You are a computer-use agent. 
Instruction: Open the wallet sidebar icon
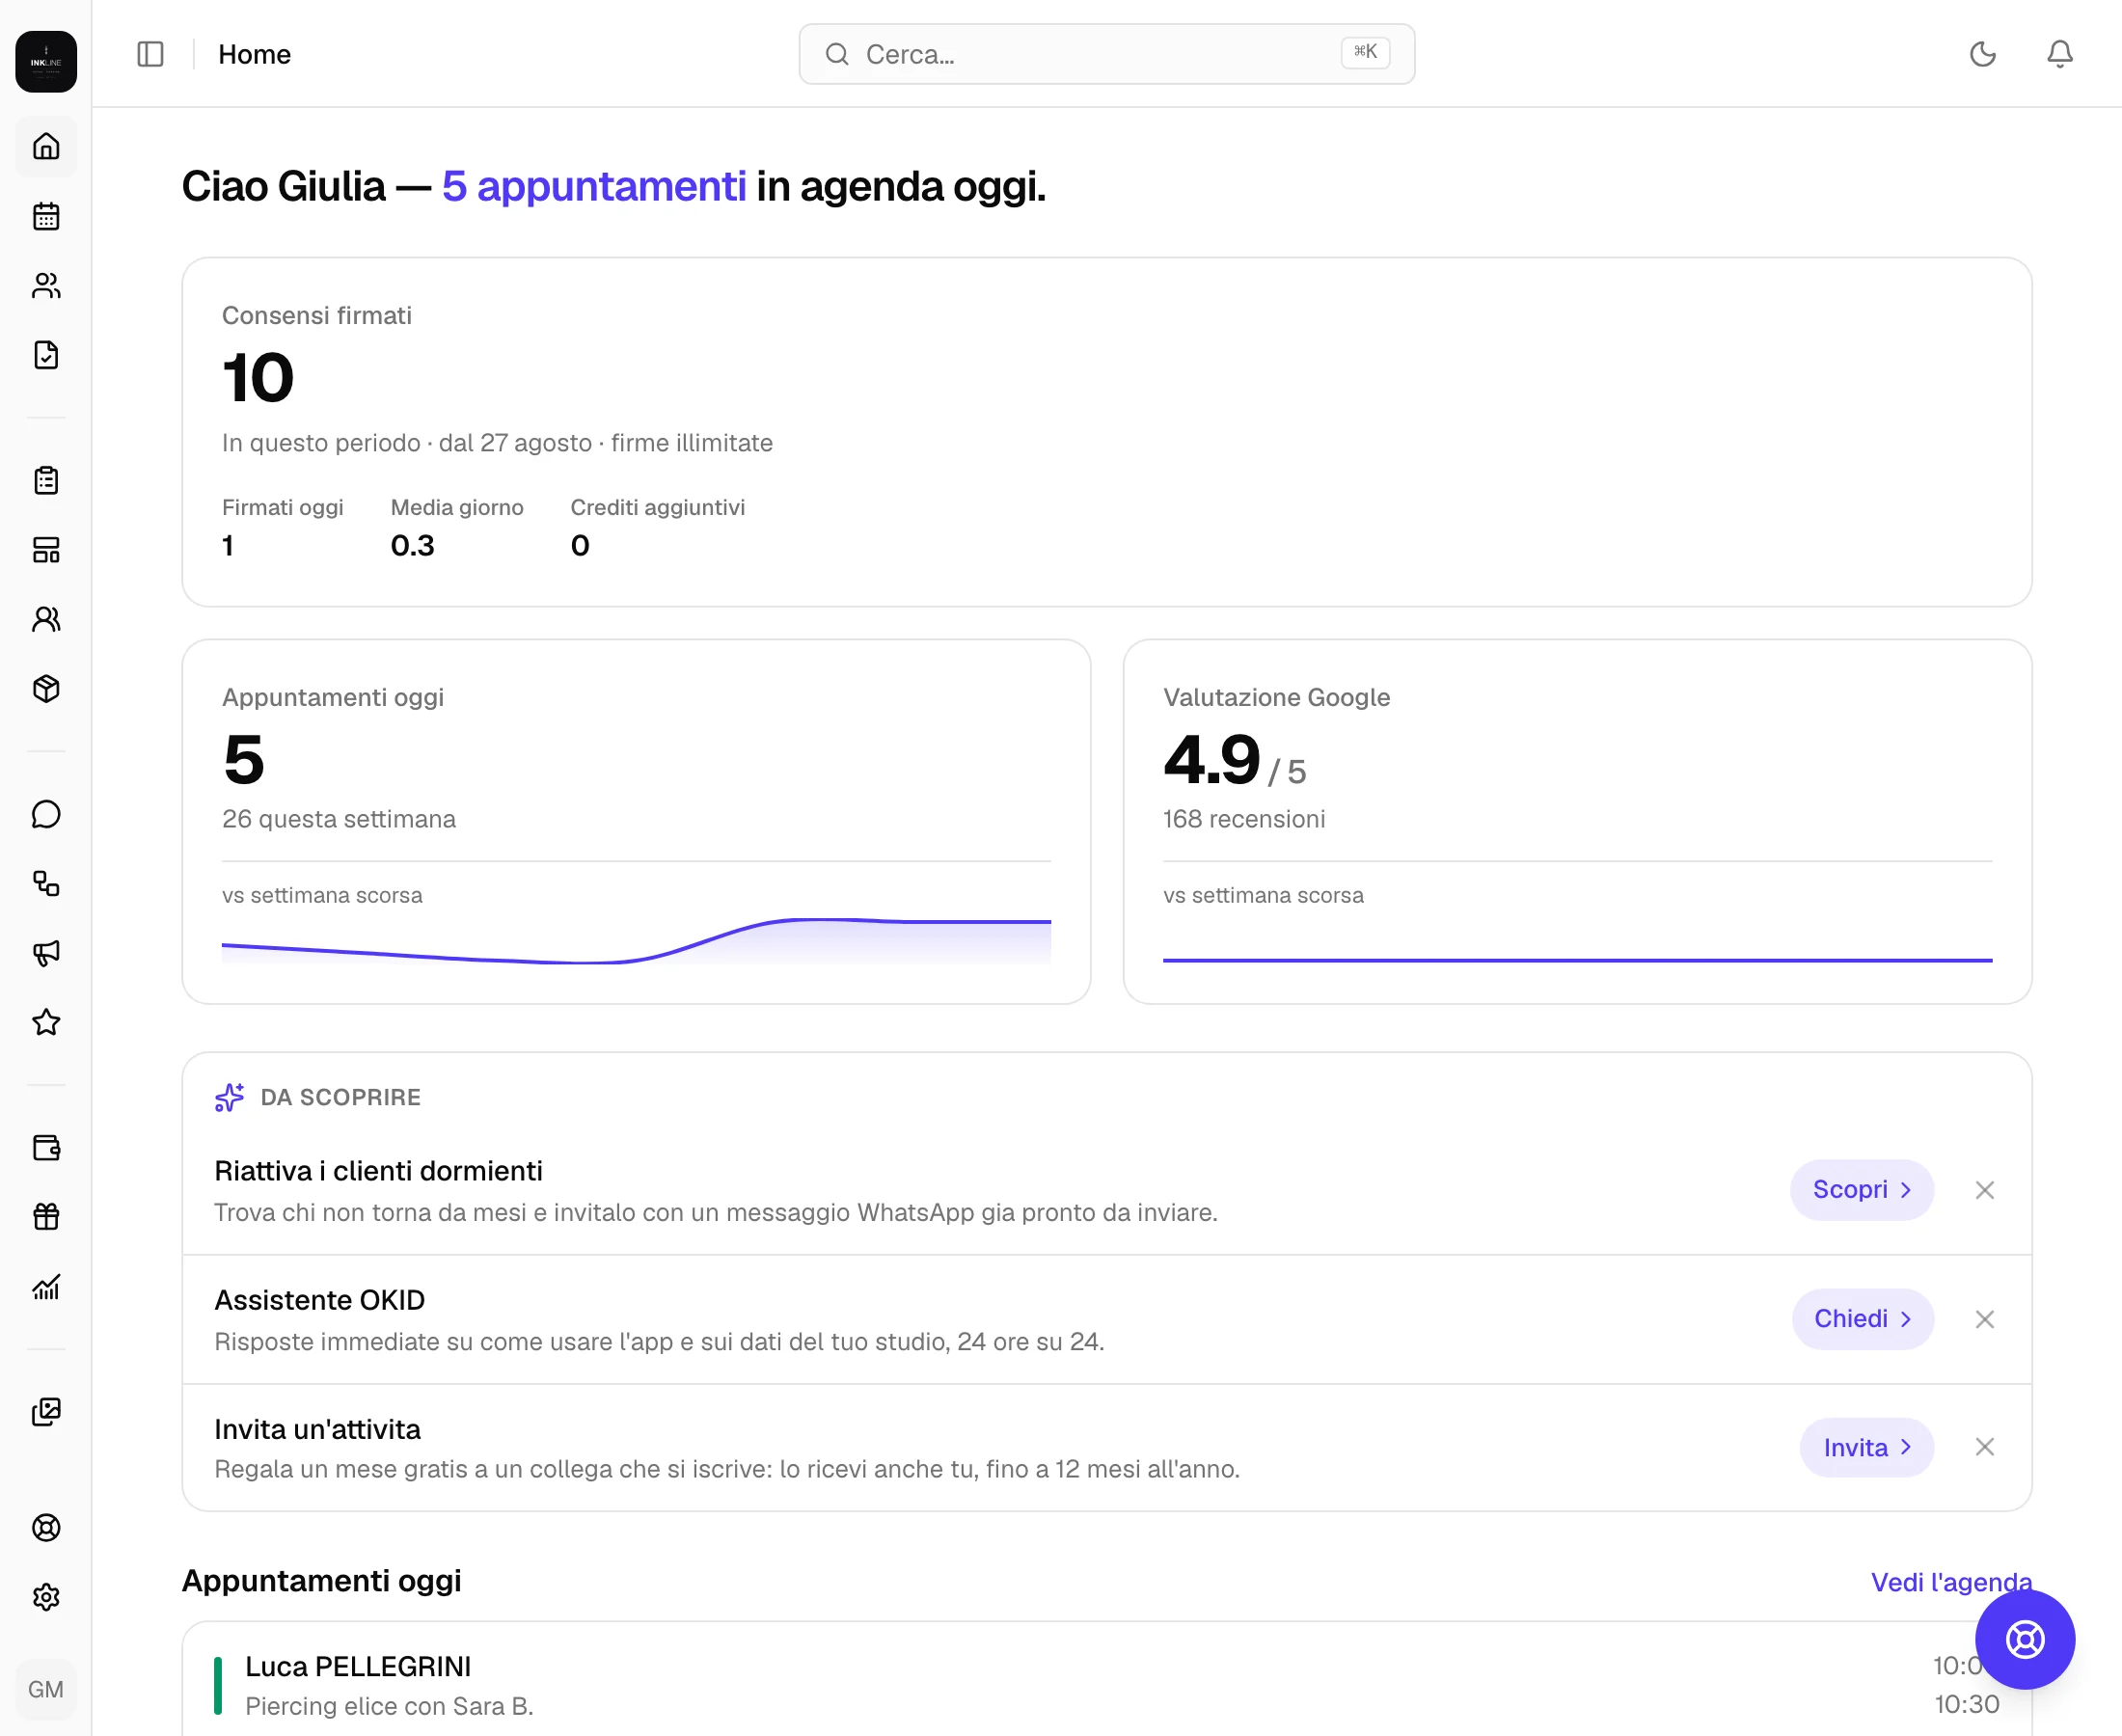46,1147
